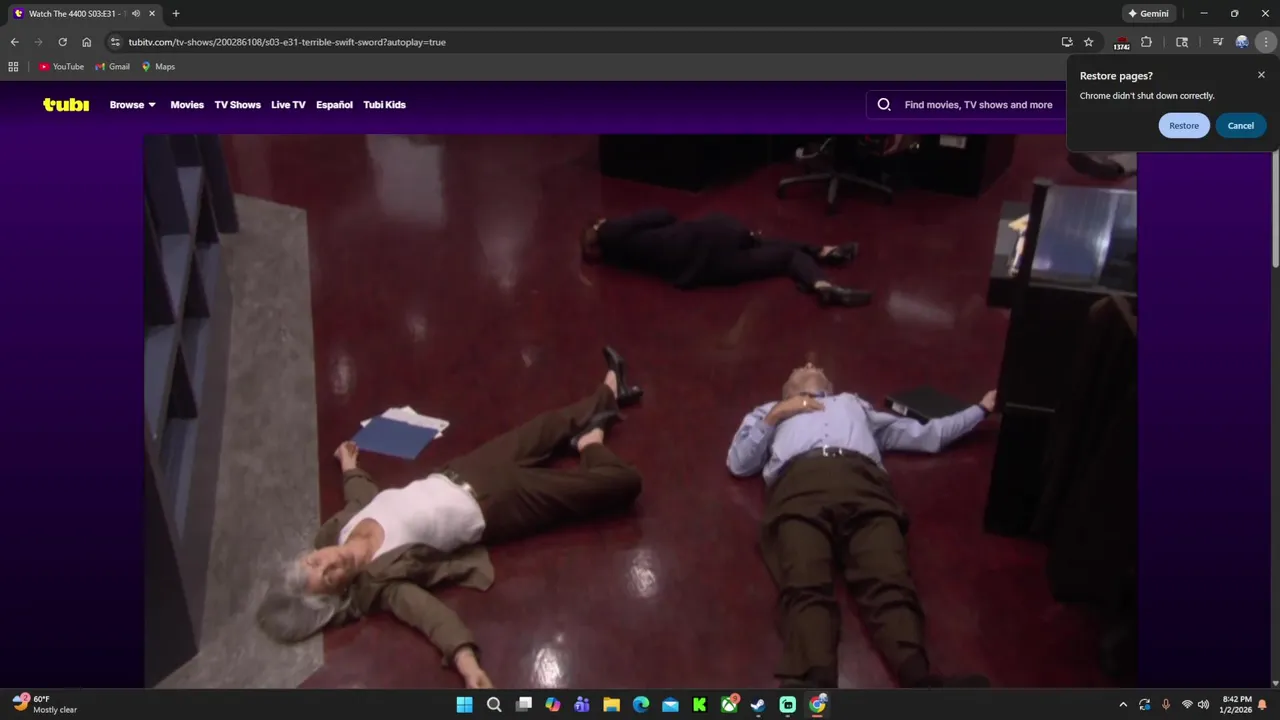
Task: Open the Gemini button
Action: coord(1149,14)
